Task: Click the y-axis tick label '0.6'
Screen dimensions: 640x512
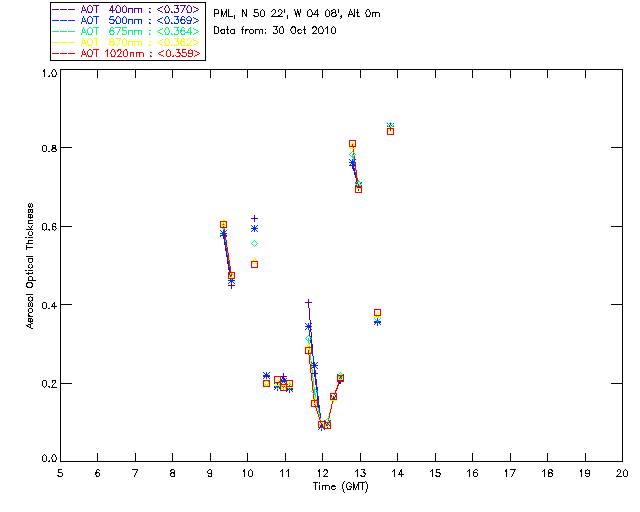Action: coord(49,227)
